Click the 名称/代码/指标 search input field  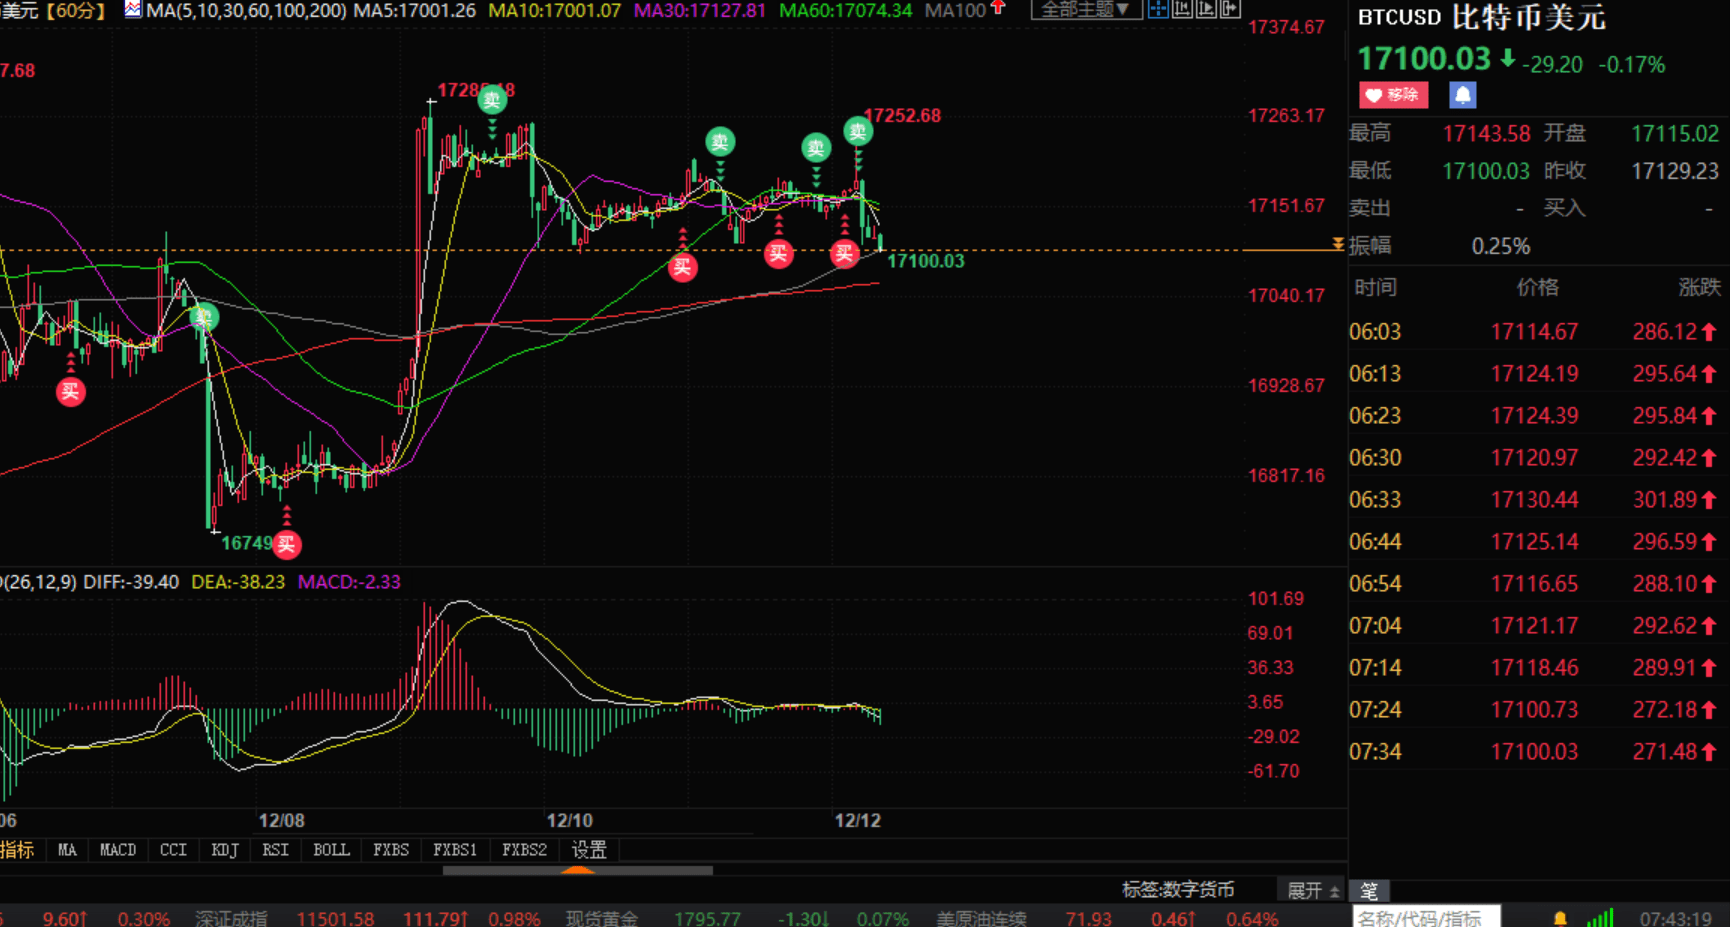[x=1425, y=918]
